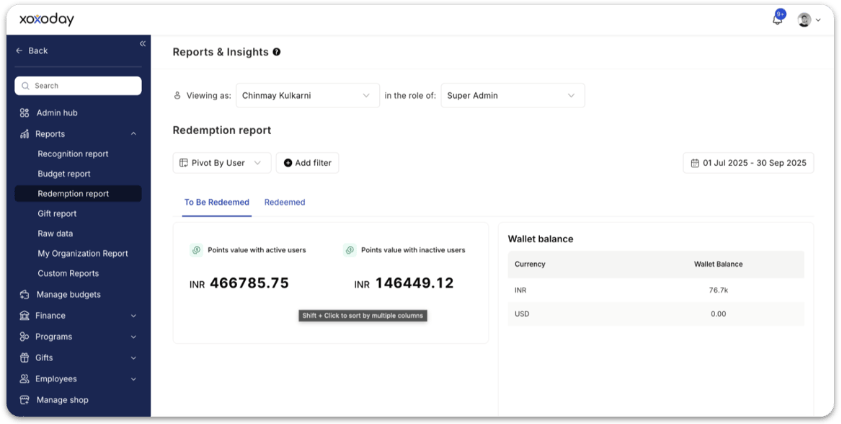Click the Programs icon
841x424 pixels.
[24, 337]
